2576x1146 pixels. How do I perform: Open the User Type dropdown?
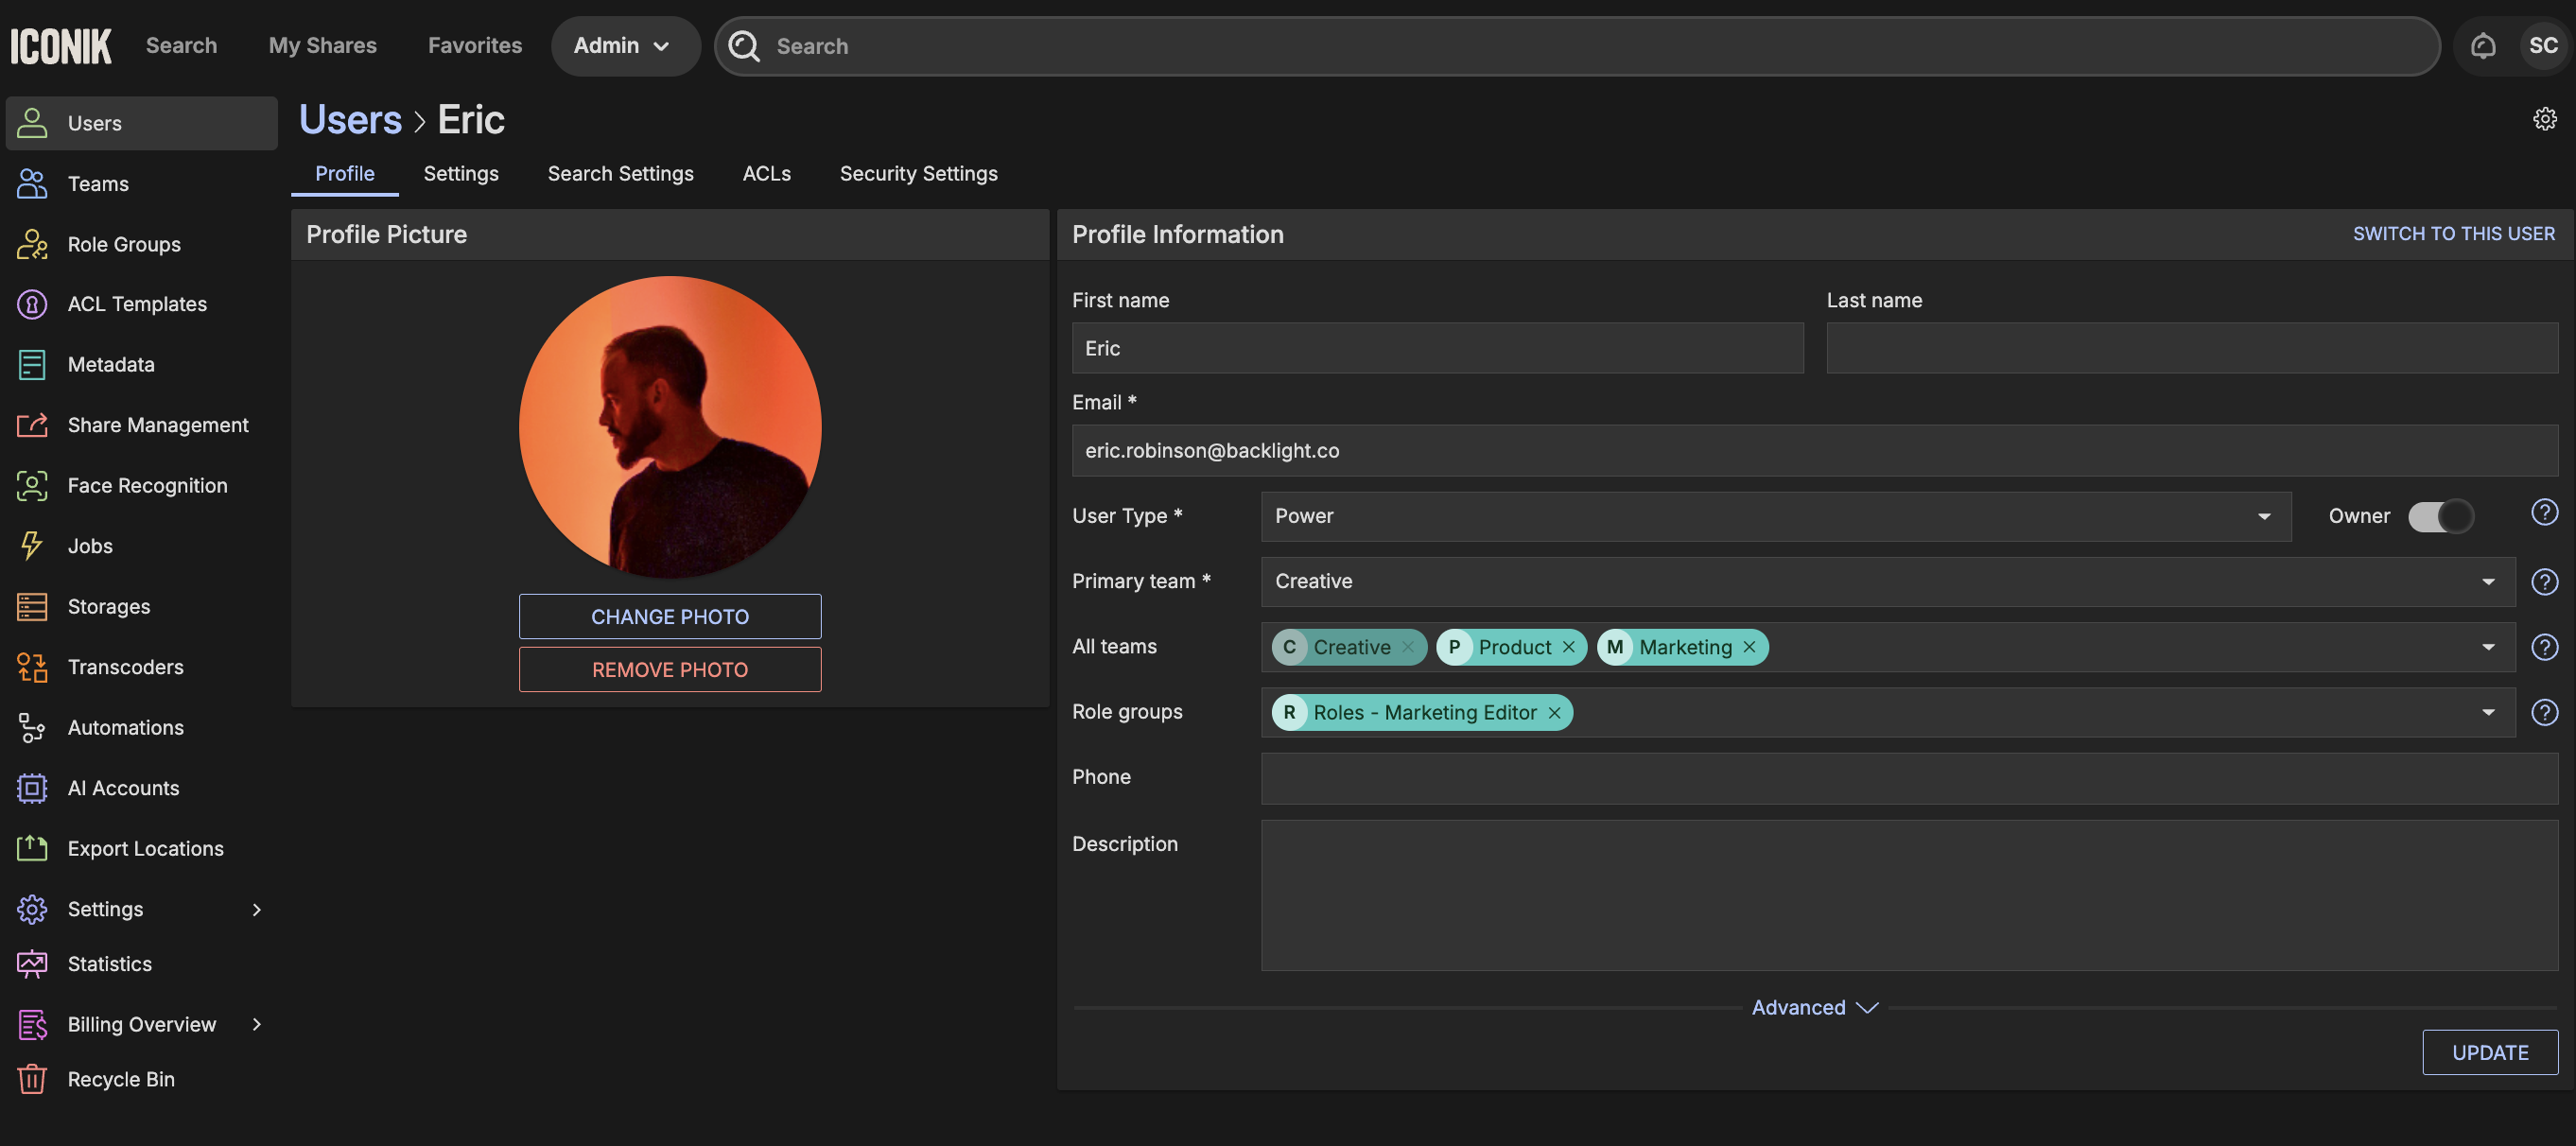pyautogui.click(x=1775, y=516)
